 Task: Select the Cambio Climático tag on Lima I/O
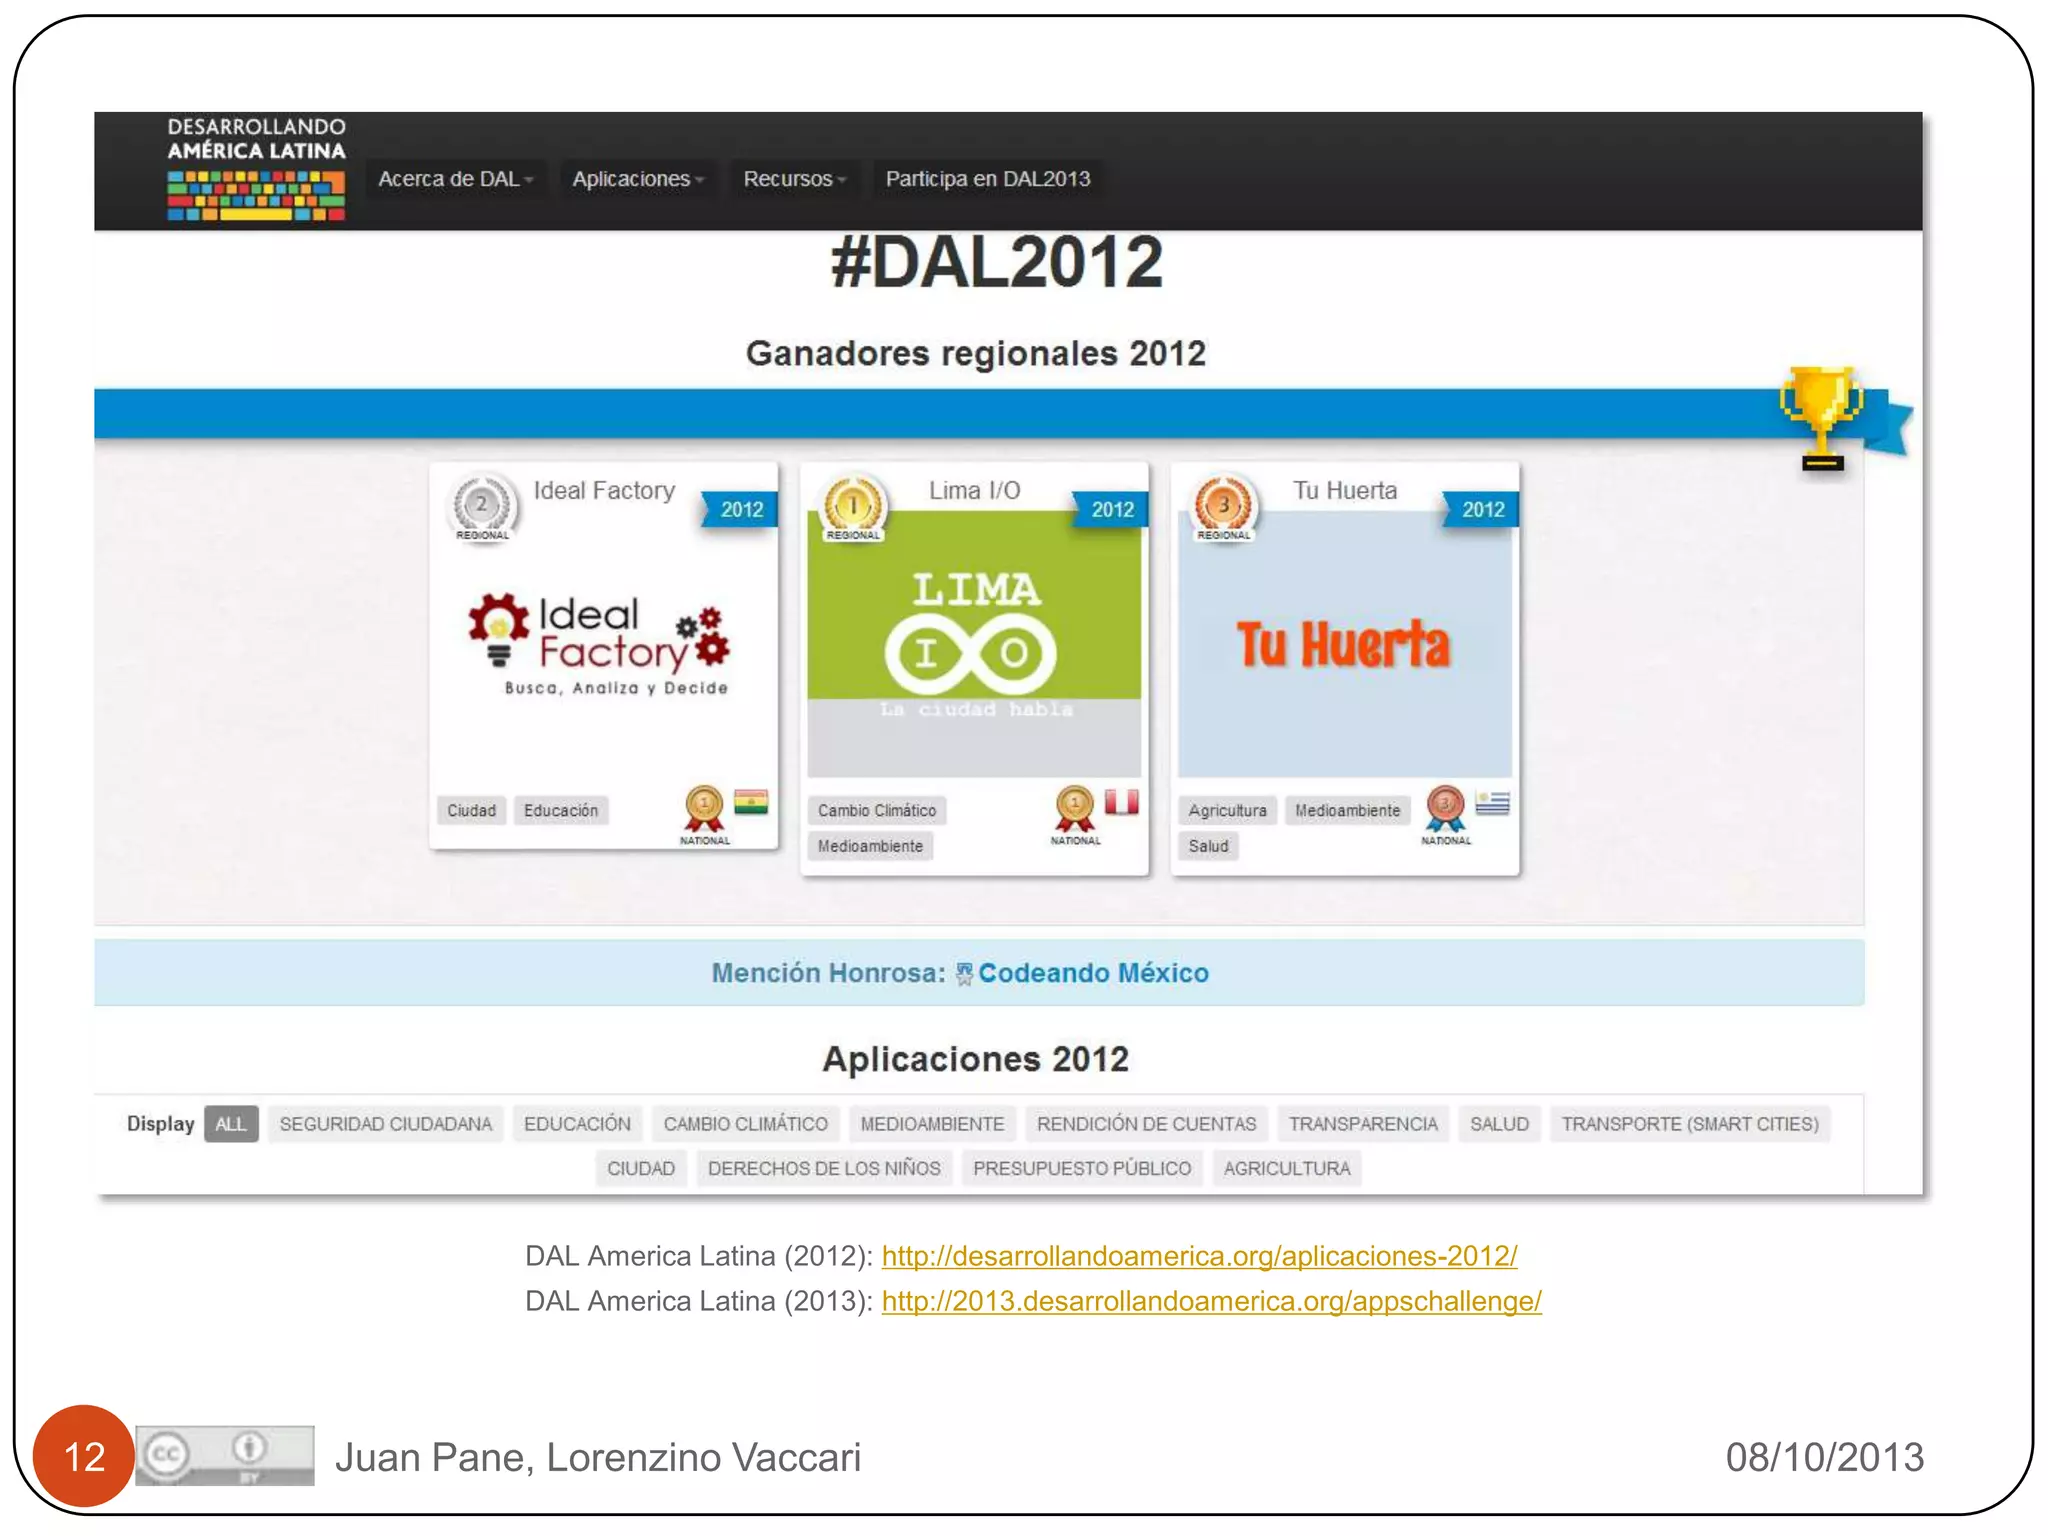(877, 810)
